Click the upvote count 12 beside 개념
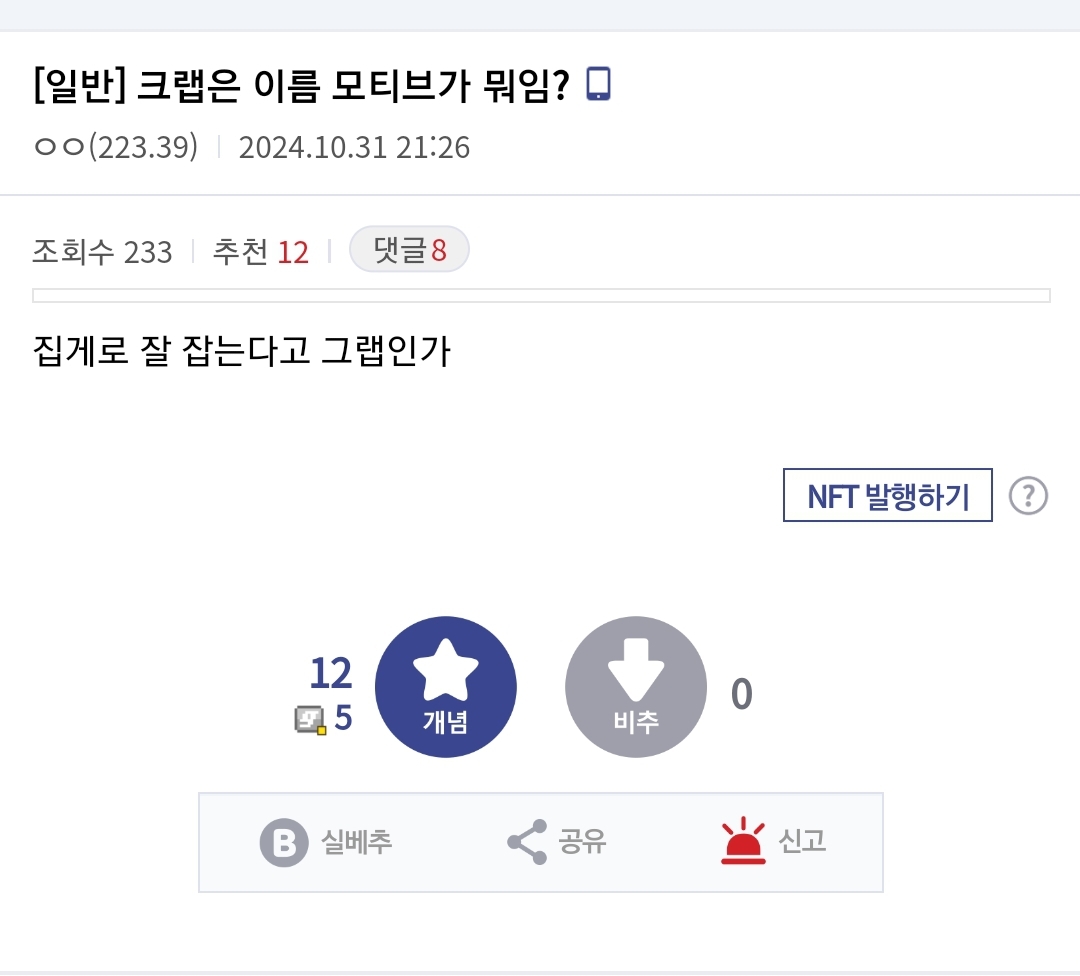1080x976 pixels. tap(331, 673)
